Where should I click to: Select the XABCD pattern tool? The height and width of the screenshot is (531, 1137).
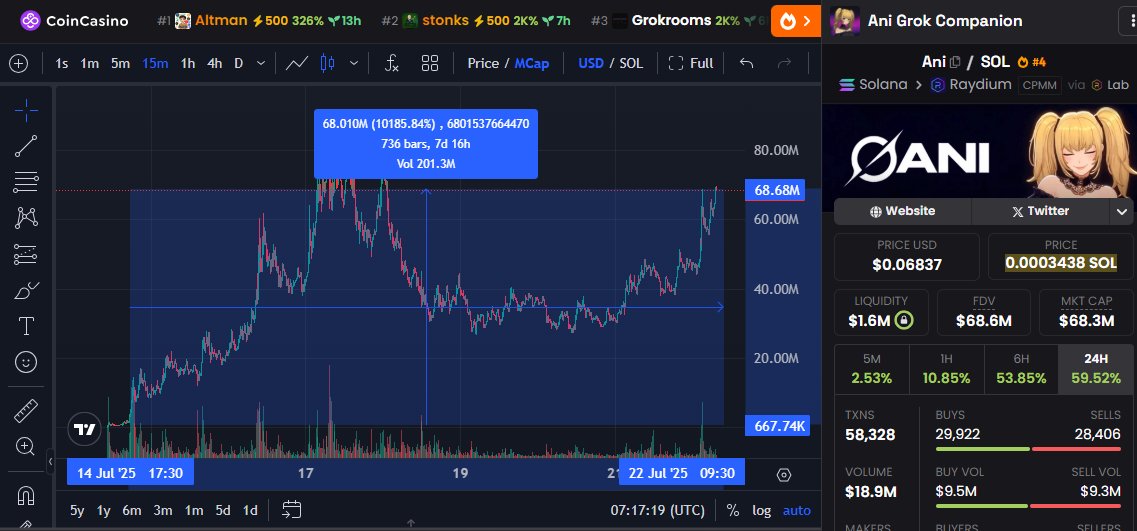(26, 218)
